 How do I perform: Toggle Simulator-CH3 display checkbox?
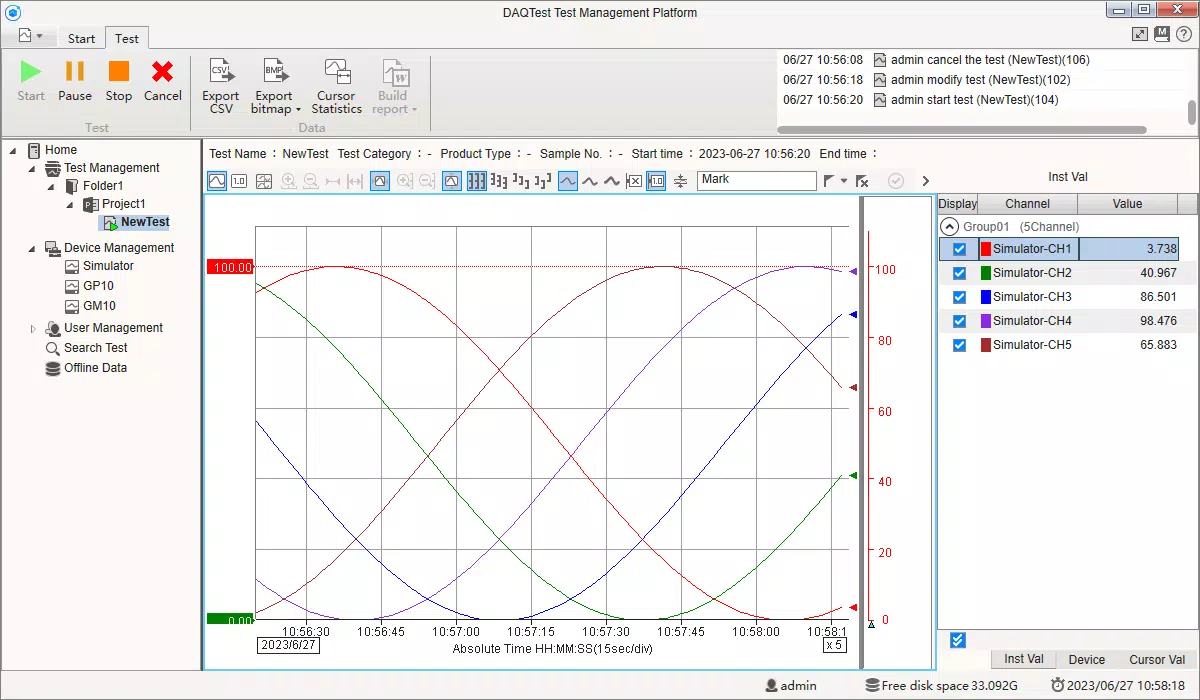(x=960, y=297)
